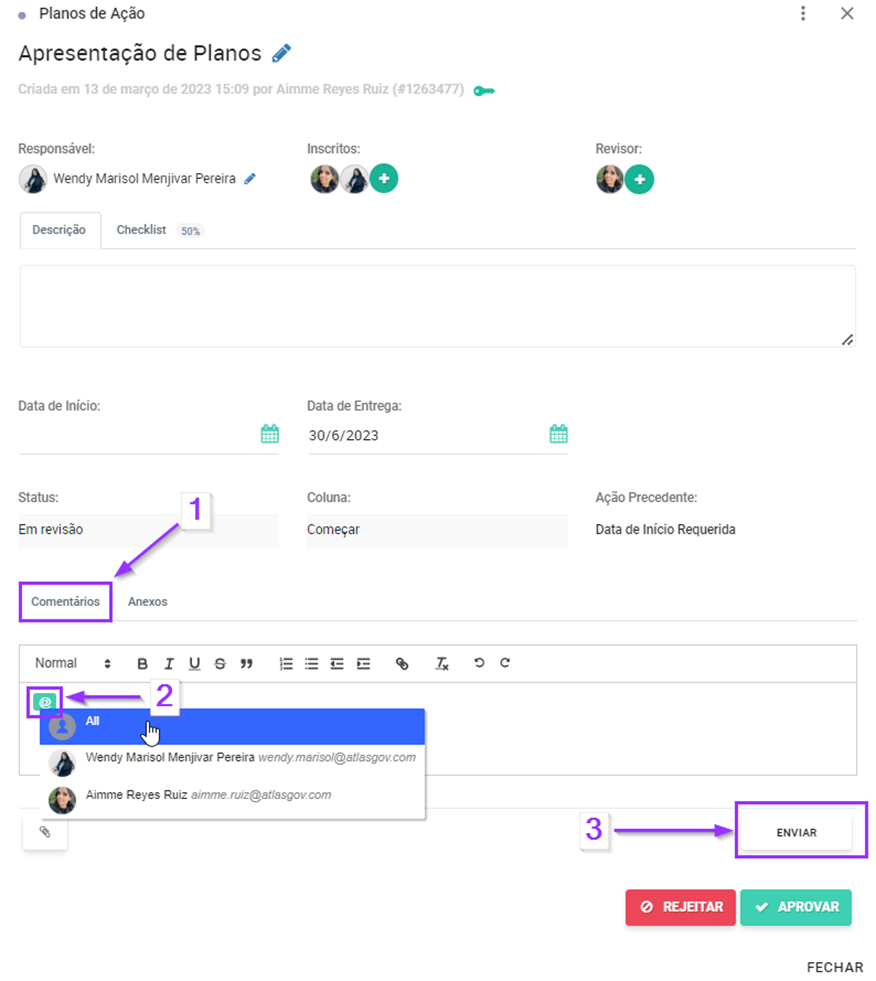Add a subscriber with Inscritos plus button
Image resolution: width=876 pixels, height=981 pixels.
pyautogui.click(x=384, y=178)
